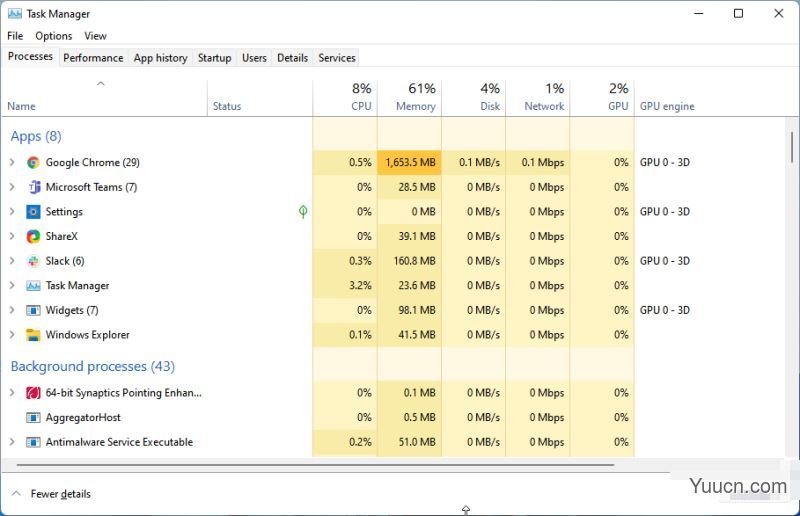Screen dimensions: 800x516
Task: Sort by the Status column header
Action: click(260, 98)
